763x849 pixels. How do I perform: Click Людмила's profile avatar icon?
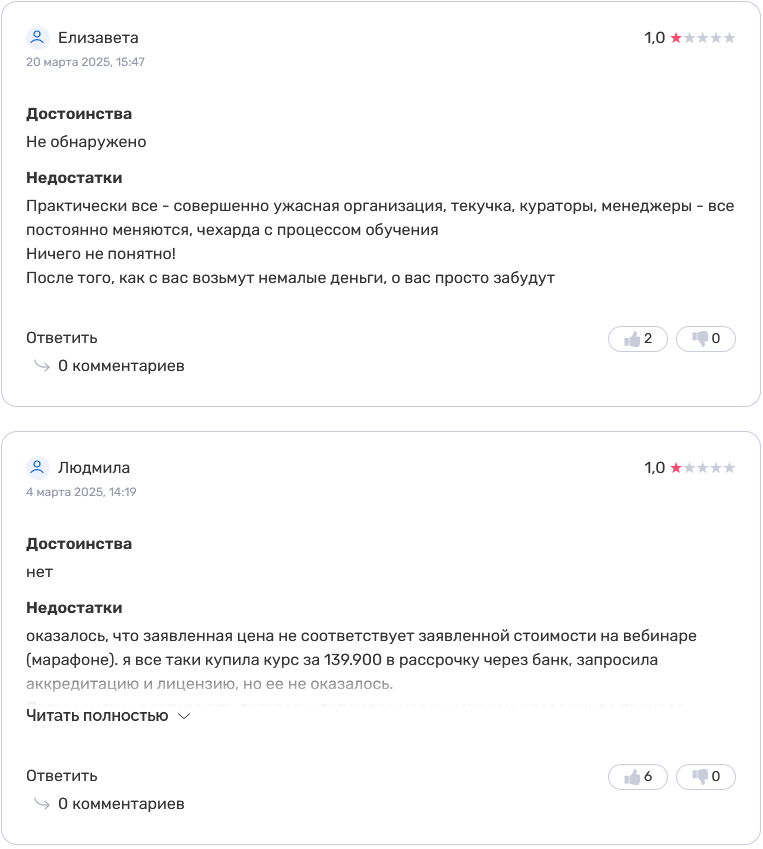(37, 467)
